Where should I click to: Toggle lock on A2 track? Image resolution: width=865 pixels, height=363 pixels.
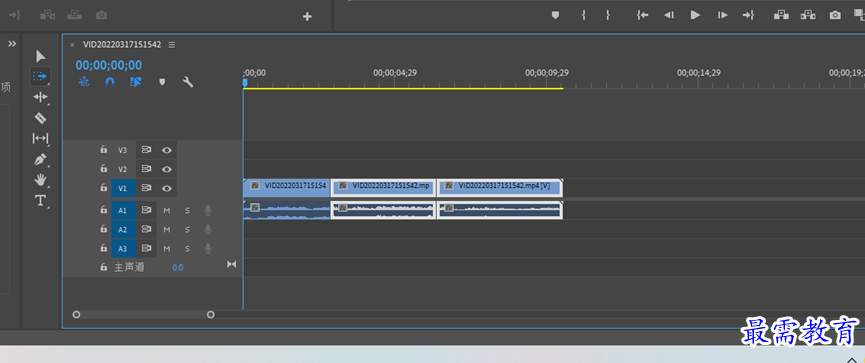point(103,229)
